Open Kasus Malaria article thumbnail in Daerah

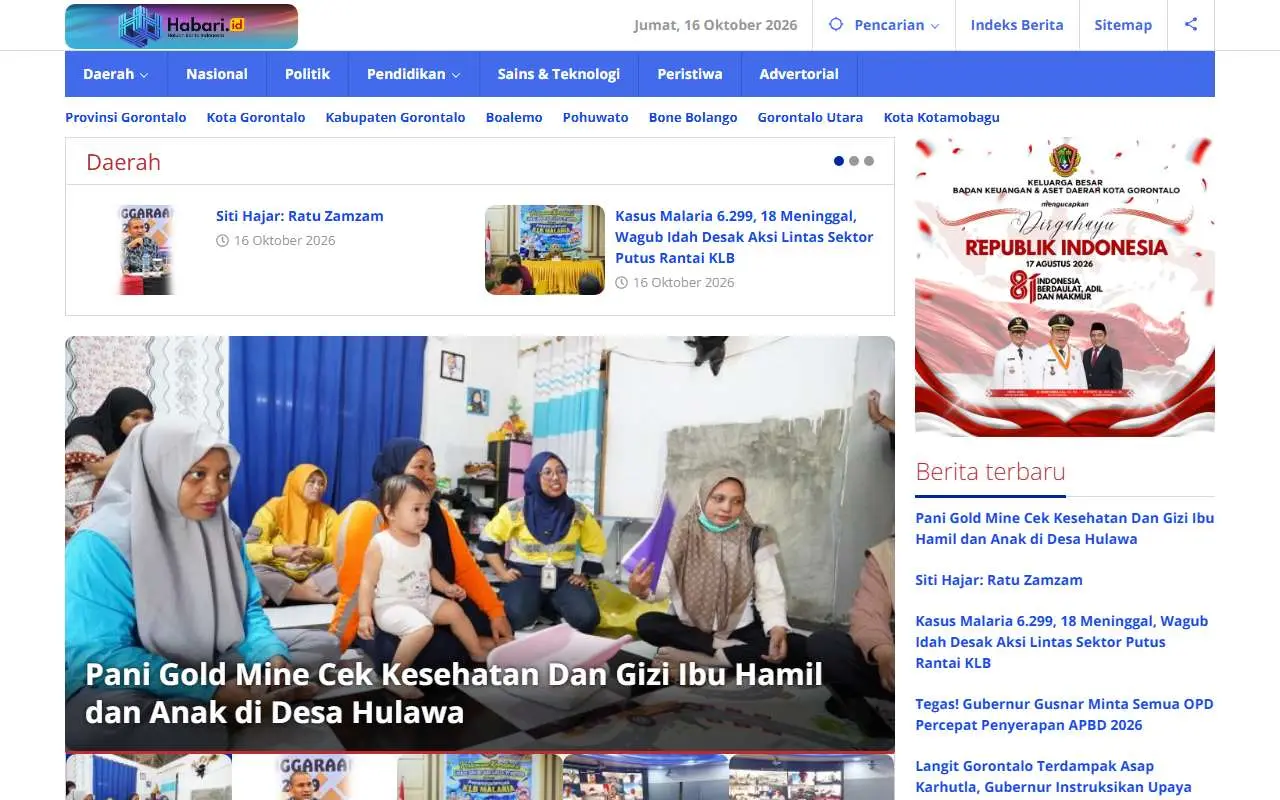pyautogui.click(x=545, y=250)
